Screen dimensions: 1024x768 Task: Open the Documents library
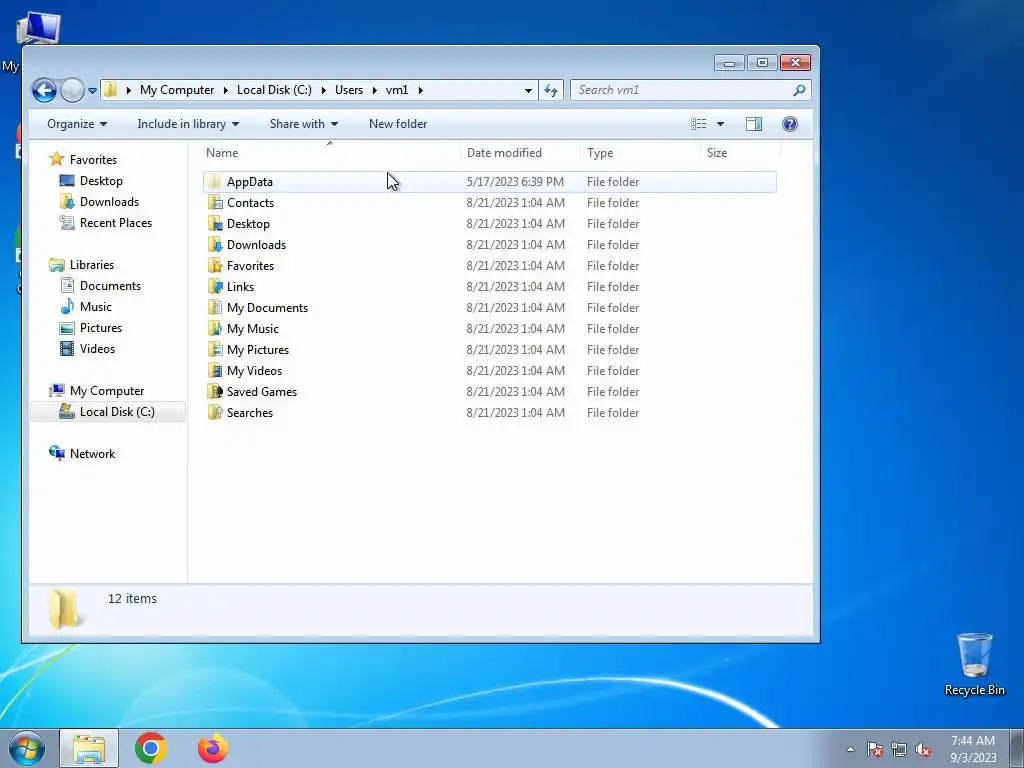tap(100, 285)
